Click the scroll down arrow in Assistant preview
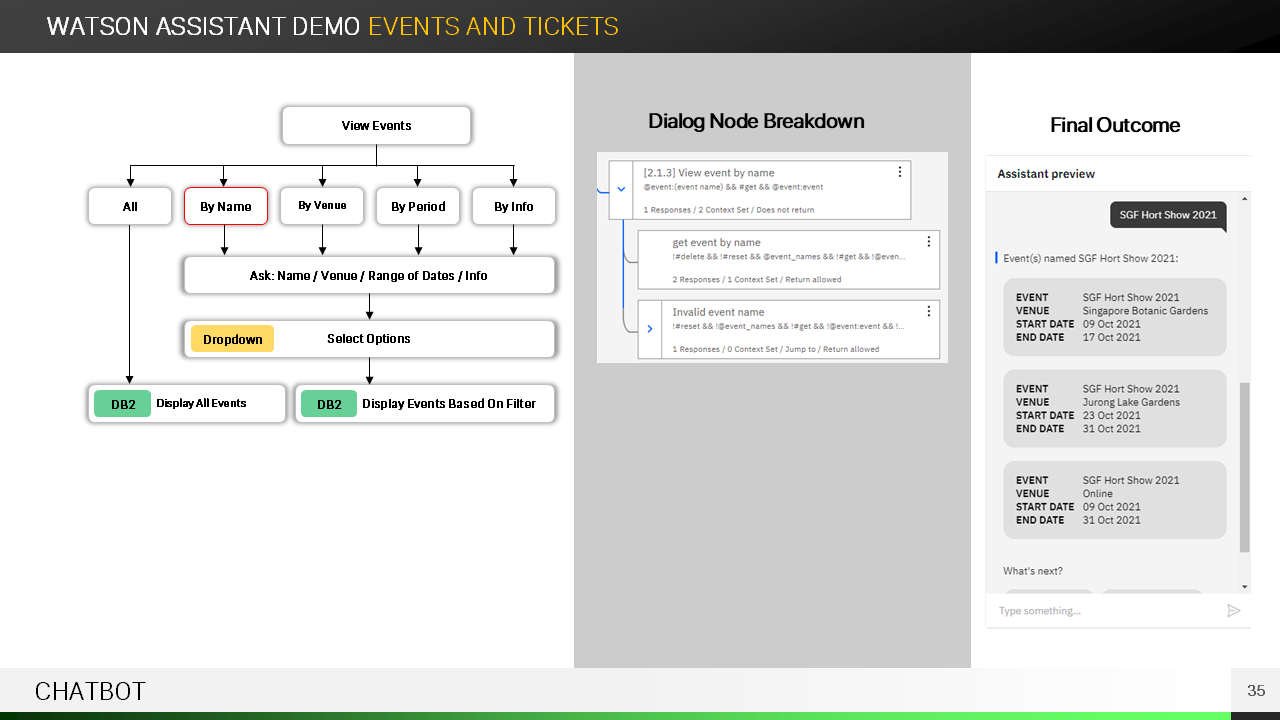1280x720 pixels. click(x=1244, y=586)
